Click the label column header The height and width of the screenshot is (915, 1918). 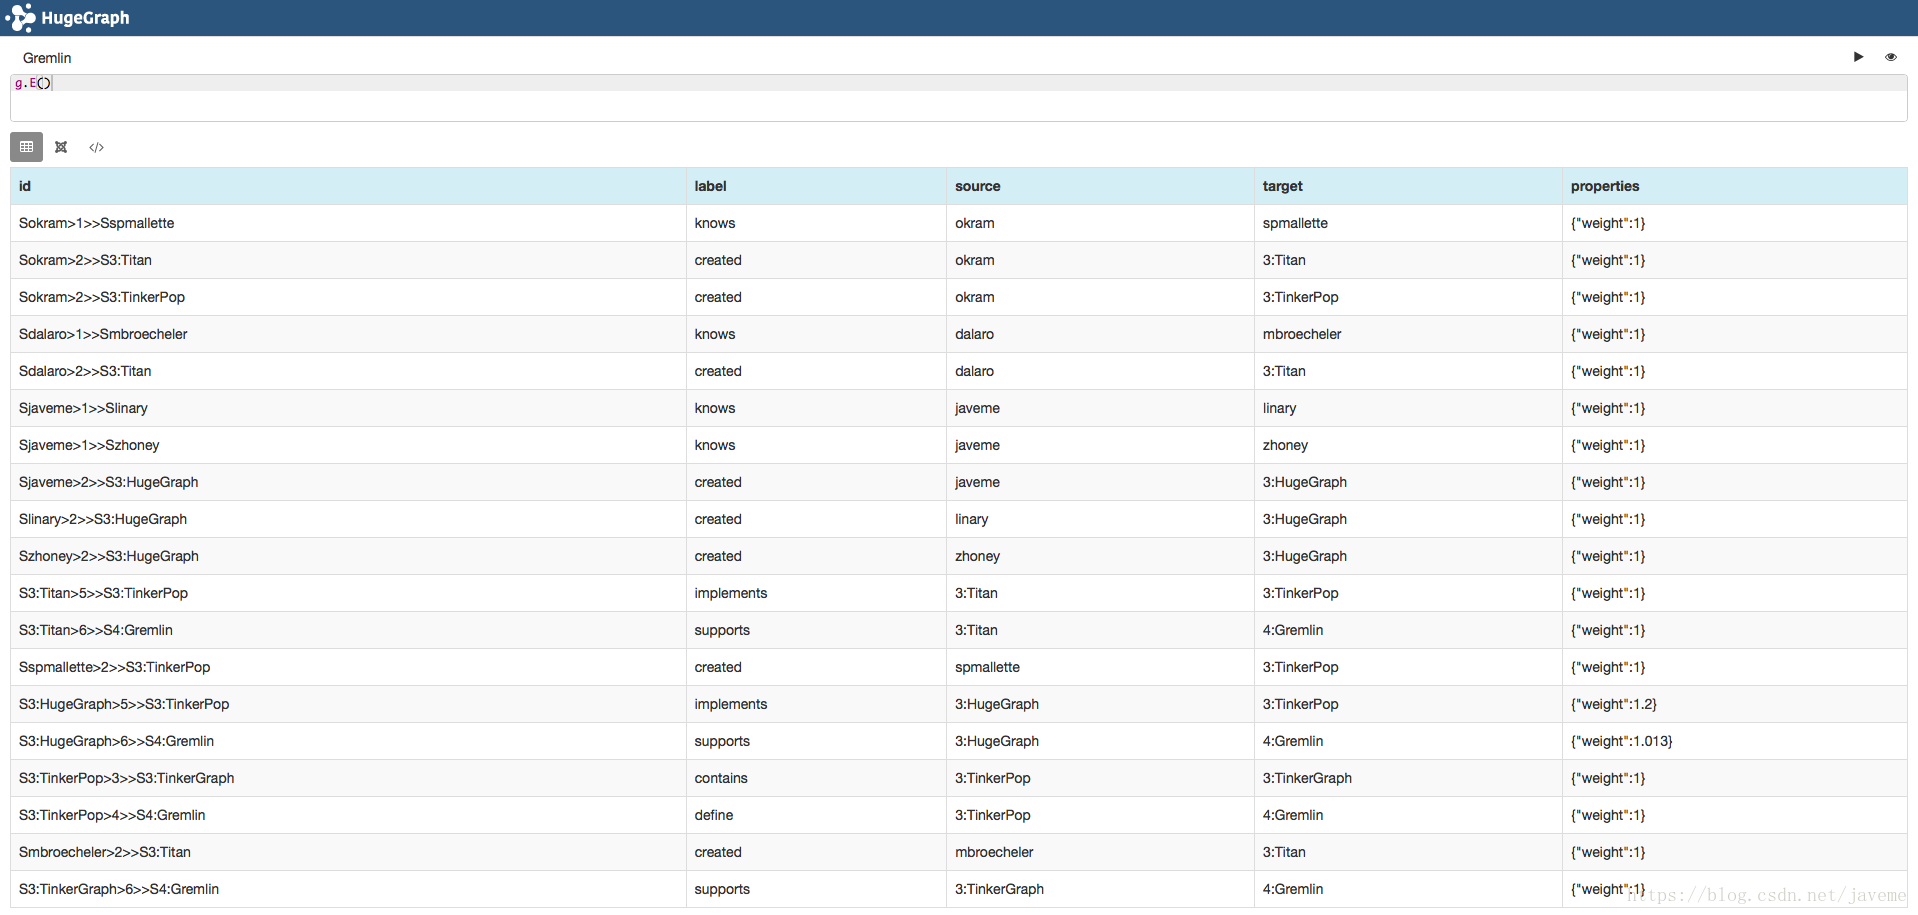[816, 186]
